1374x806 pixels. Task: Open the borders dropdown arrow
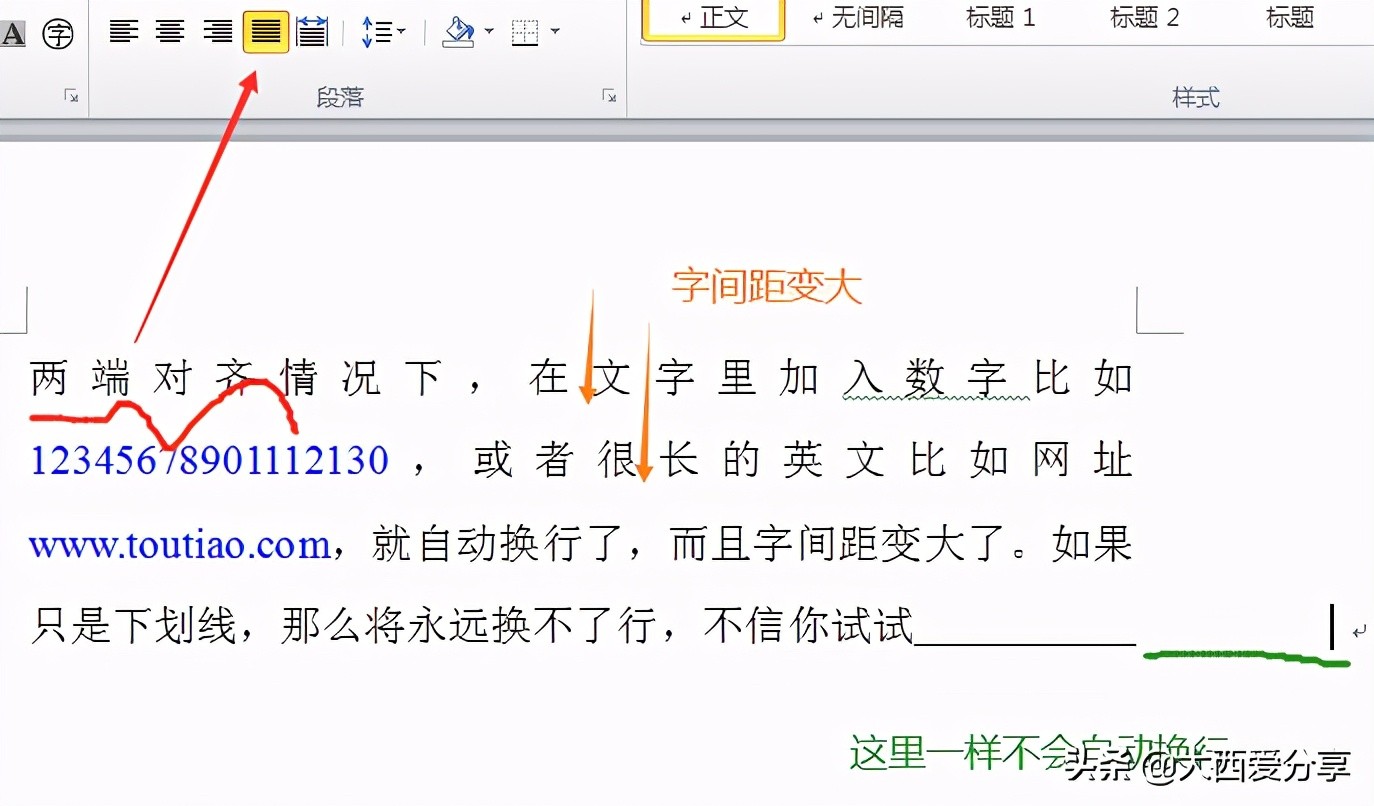tap(555, 32)
